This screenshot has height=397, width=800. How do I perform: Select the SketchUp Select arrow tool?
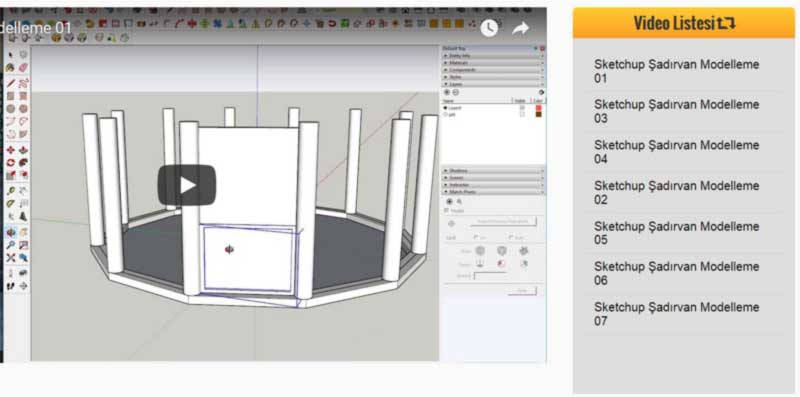tap(10, 54)
